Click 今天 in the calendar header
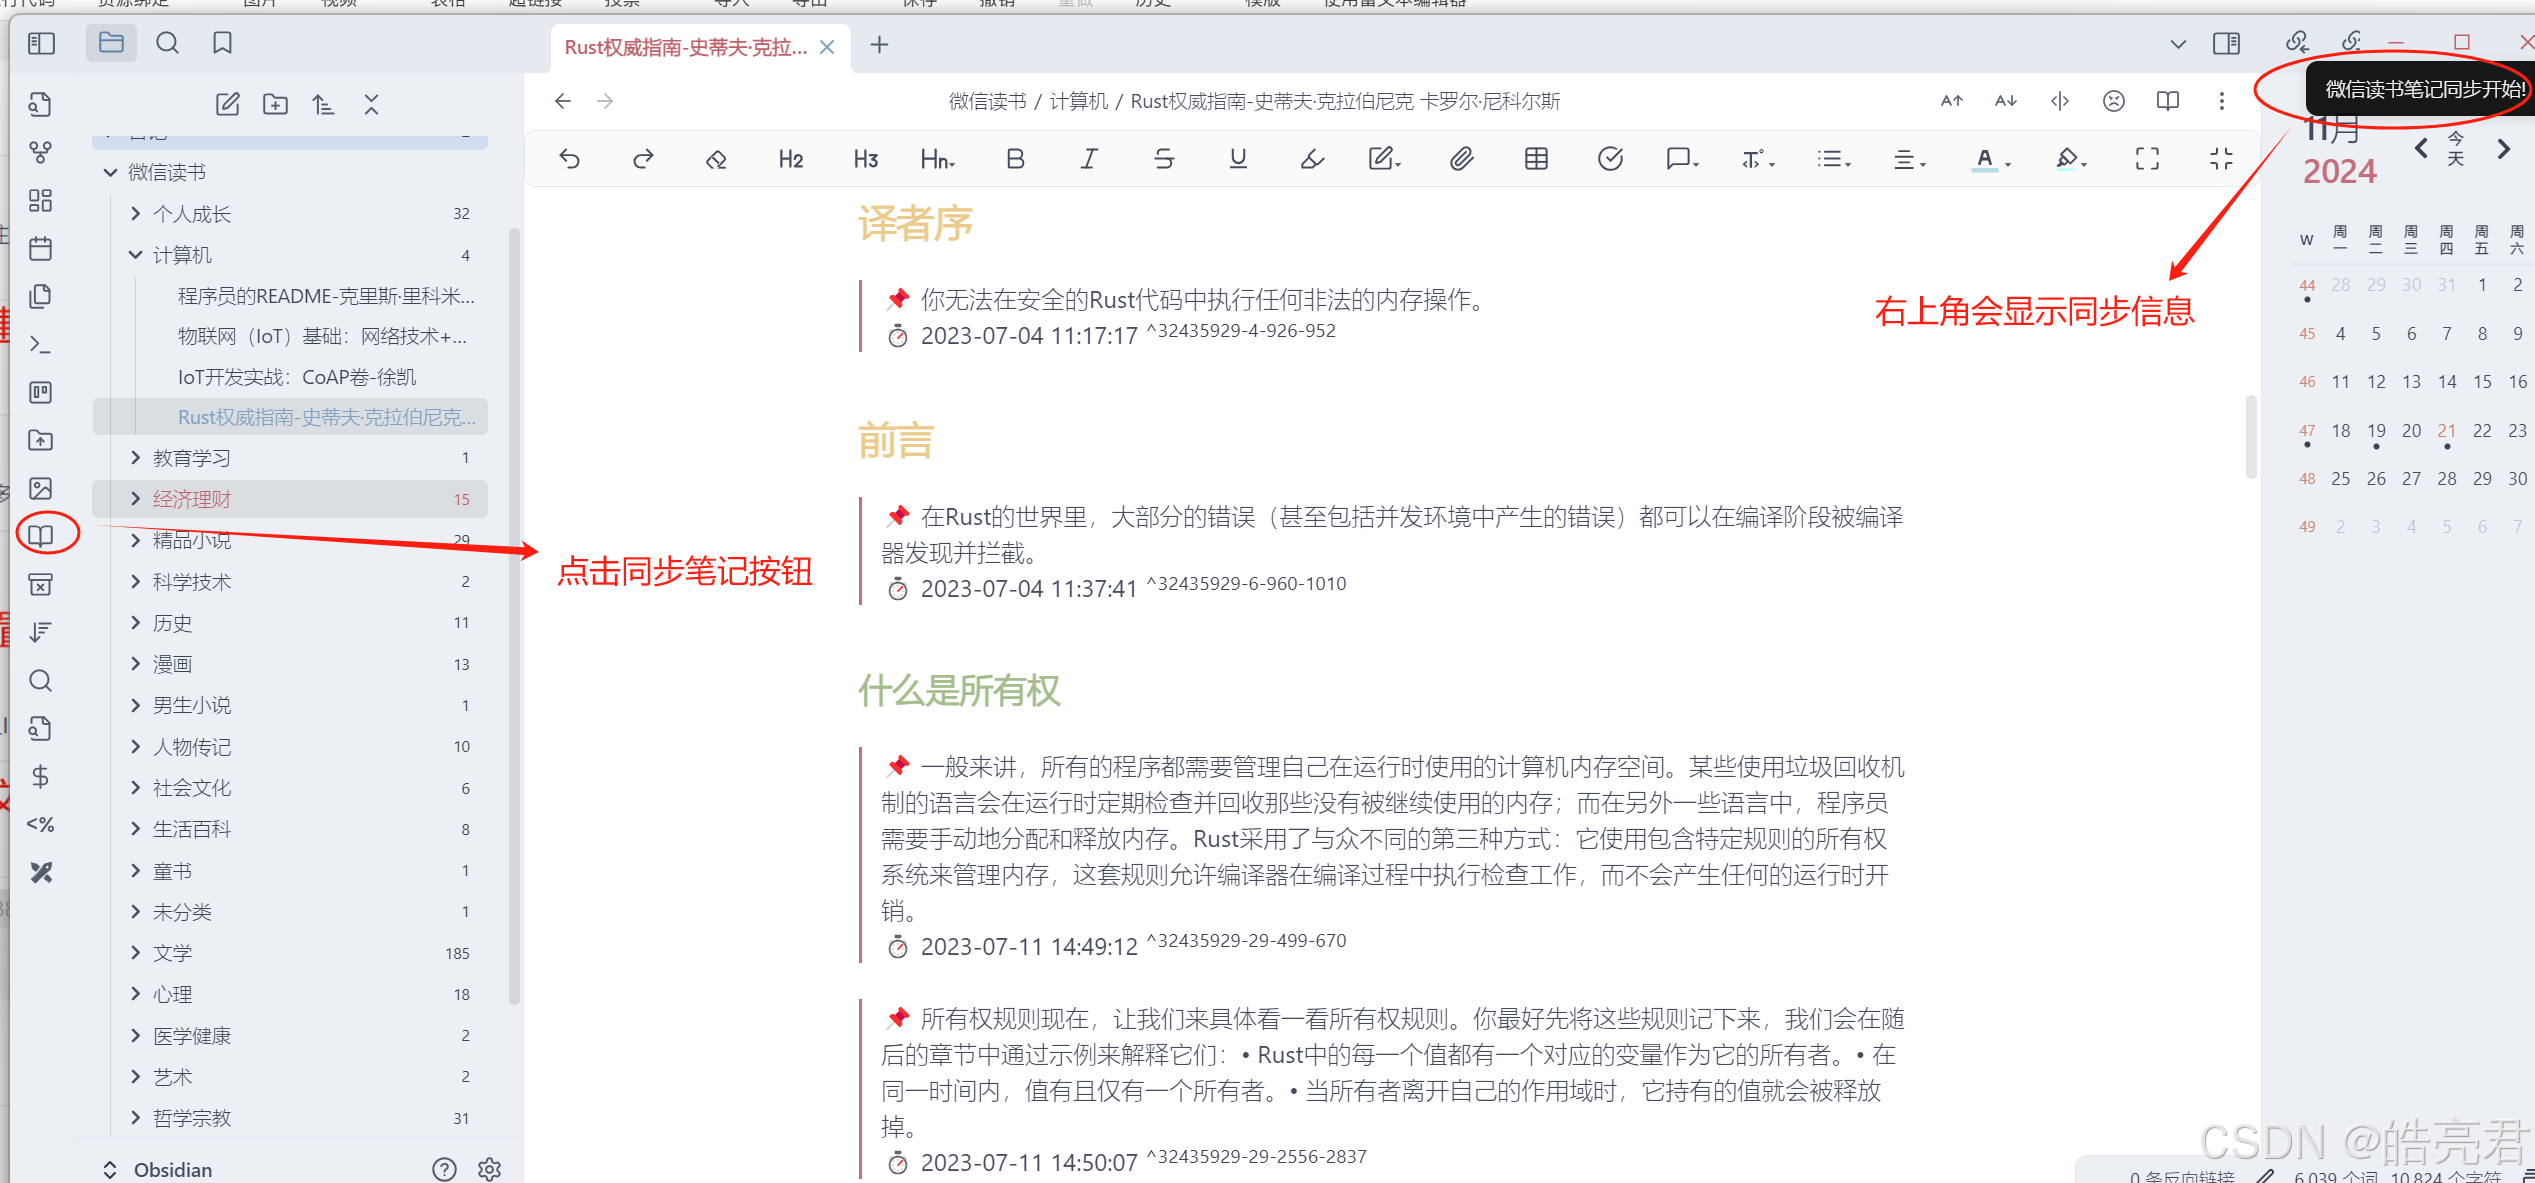The height and width of the screenshot is (1183, 2535). (2455, 148)
